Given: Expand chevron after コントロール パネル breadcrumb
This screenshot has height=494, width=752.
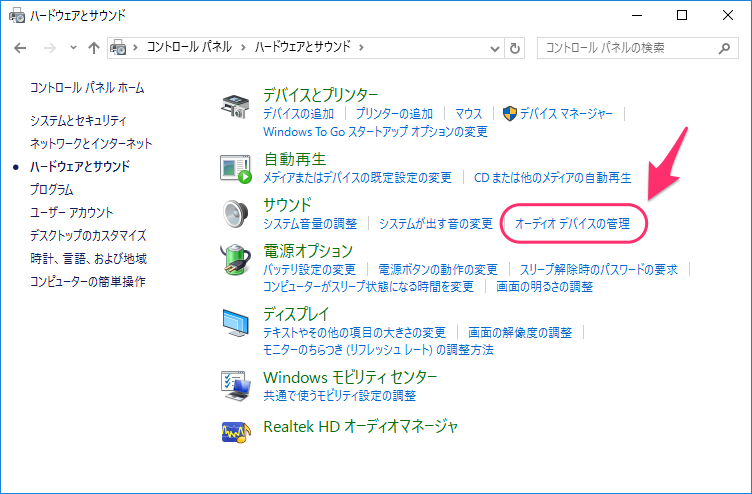Looking at the screenshot, I should click(x=244, y=47).
